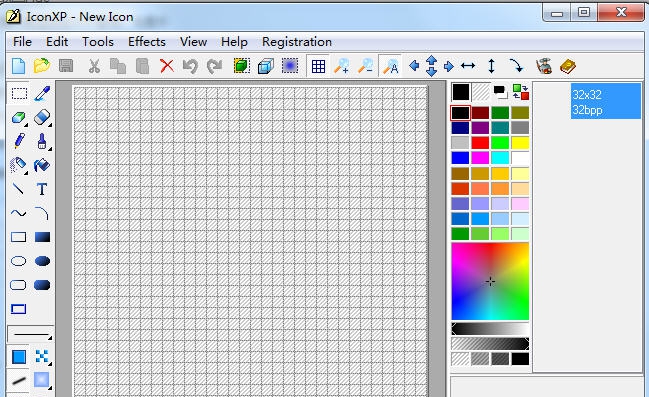Select the flood fill bucket tool

pyautogui.click(x=42, y=165)
